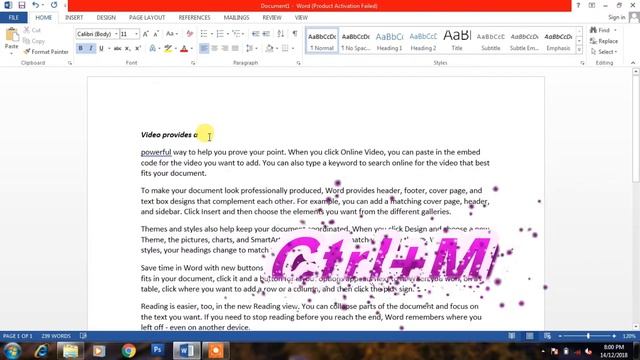Click Sign in link
Viewport: 640px width, 360px height.
(x=616, y=17)
